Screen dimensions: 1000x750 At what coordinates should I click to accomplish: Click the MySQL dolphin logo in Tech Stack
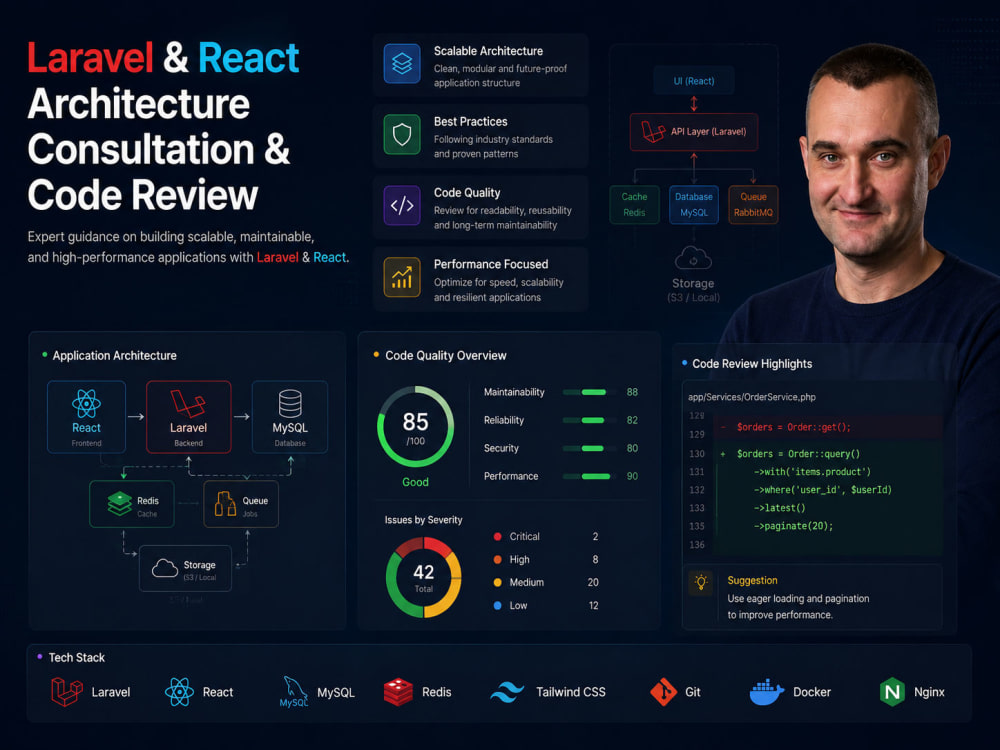coord(293,692)
